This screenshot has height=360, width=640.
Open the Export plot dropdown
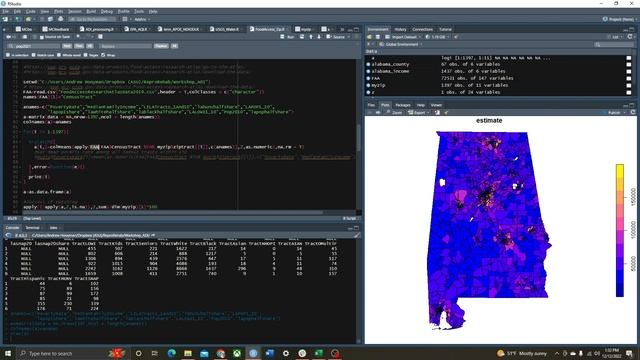coord(419,112)
